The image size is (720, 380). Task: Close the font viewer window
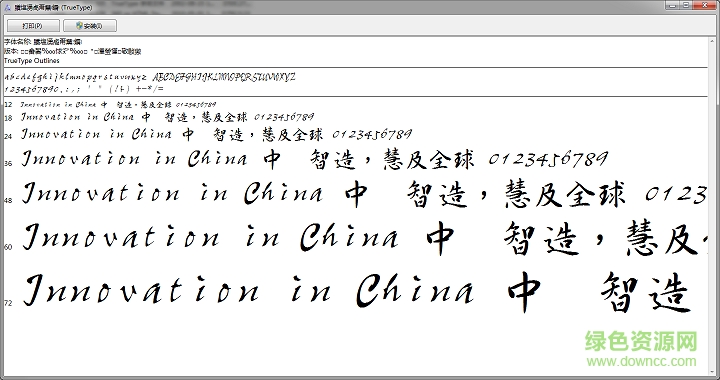point(705,5)
